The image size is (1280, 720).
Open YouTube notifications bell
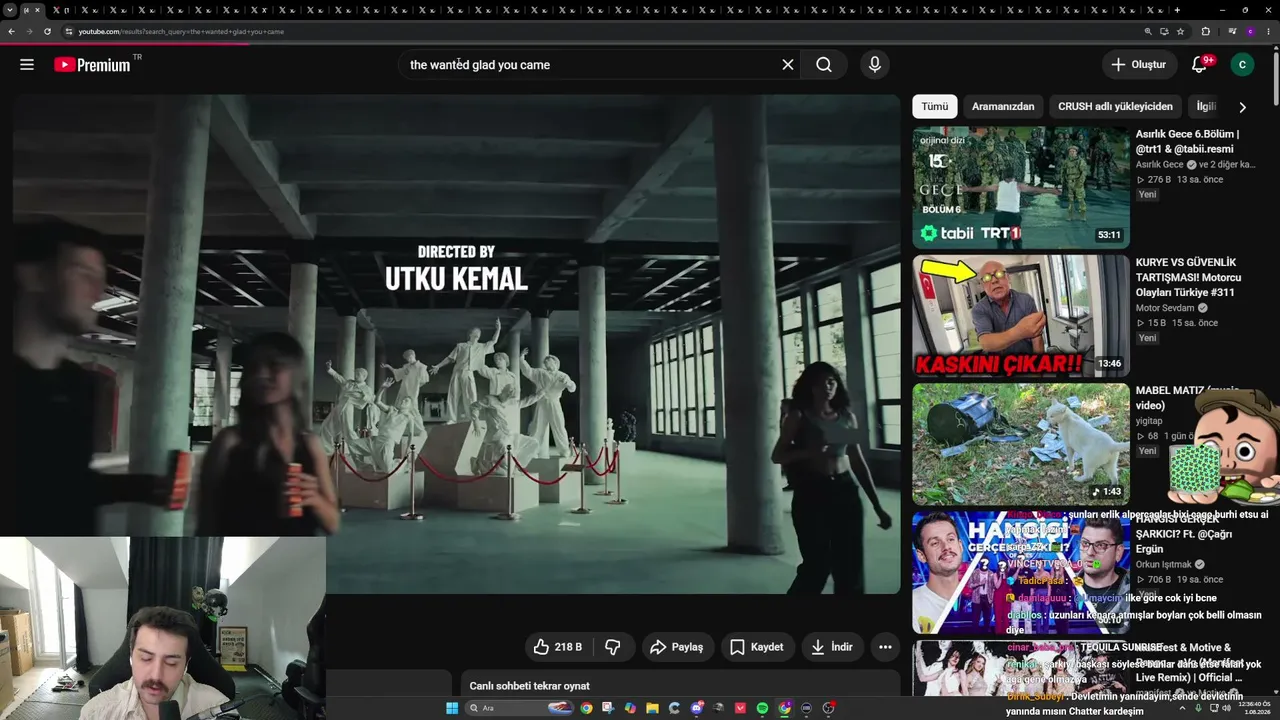click(1200, 65)
